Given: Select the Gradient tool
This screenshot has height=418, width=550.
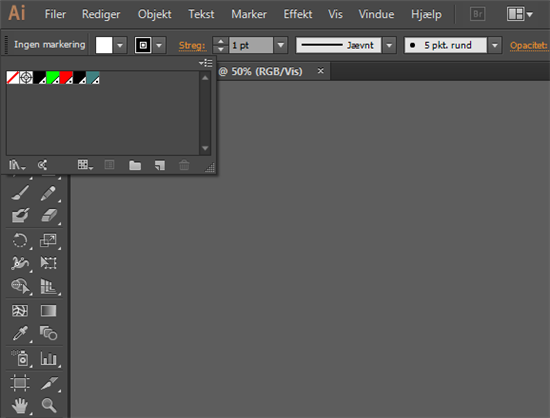Looking at the screenshot, I should [x=48, y=311].
